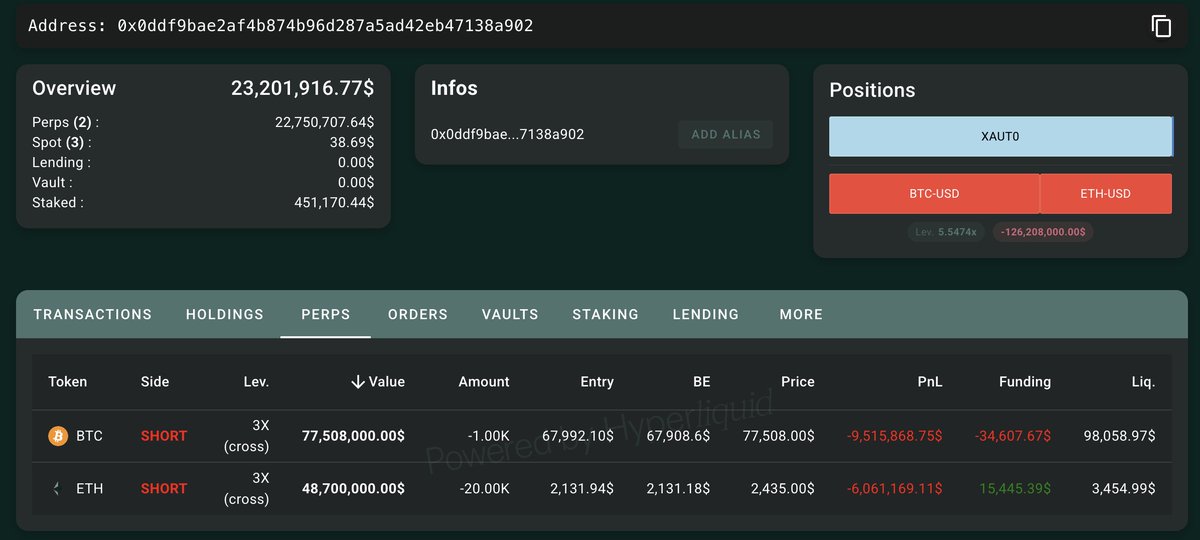Click the ETH-USD position block
Viewport: 1200px width, 540px height.
(x=1105, y=194)
